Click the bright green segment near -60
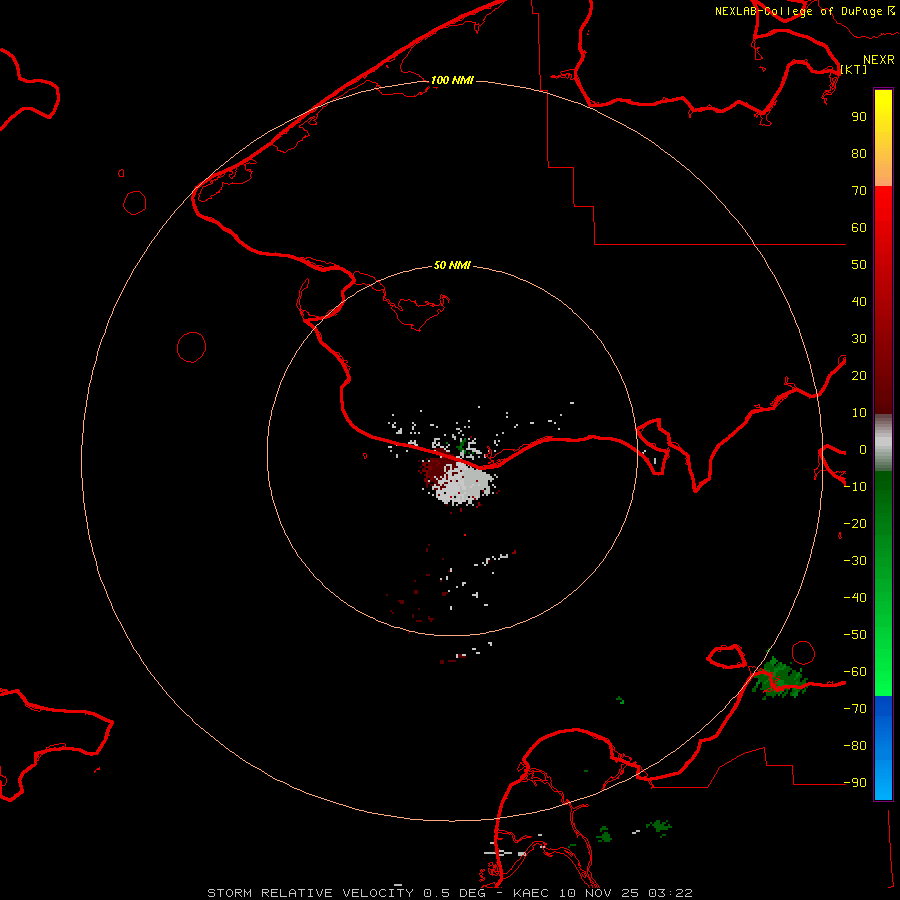Image resolution: width=900 pixels, height=900 pixels. (x=883, y=677)
